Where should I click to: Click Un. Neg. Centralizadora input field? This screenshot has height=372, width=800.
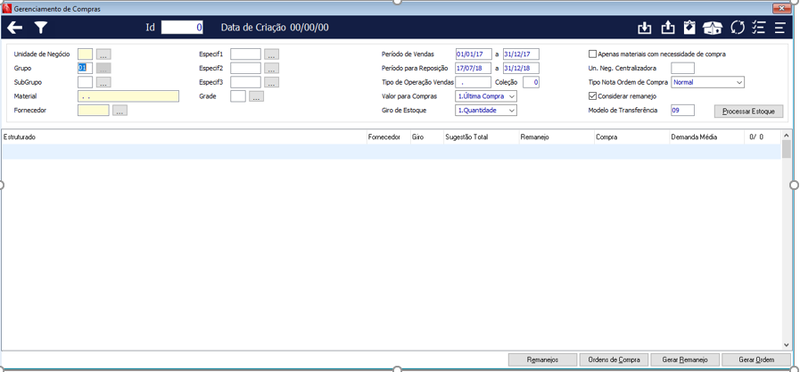(683, 68)
